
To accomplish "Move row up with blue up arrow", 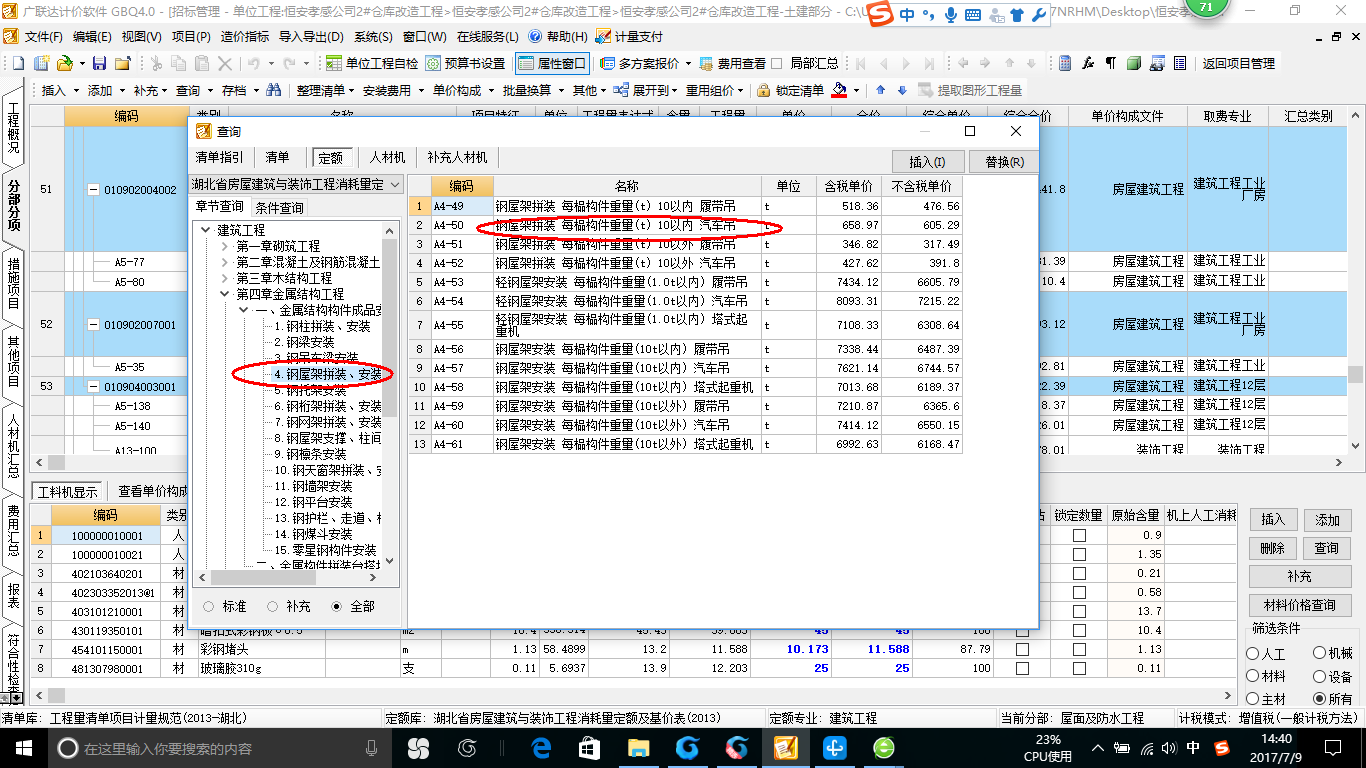I will (x=881, y=90).
